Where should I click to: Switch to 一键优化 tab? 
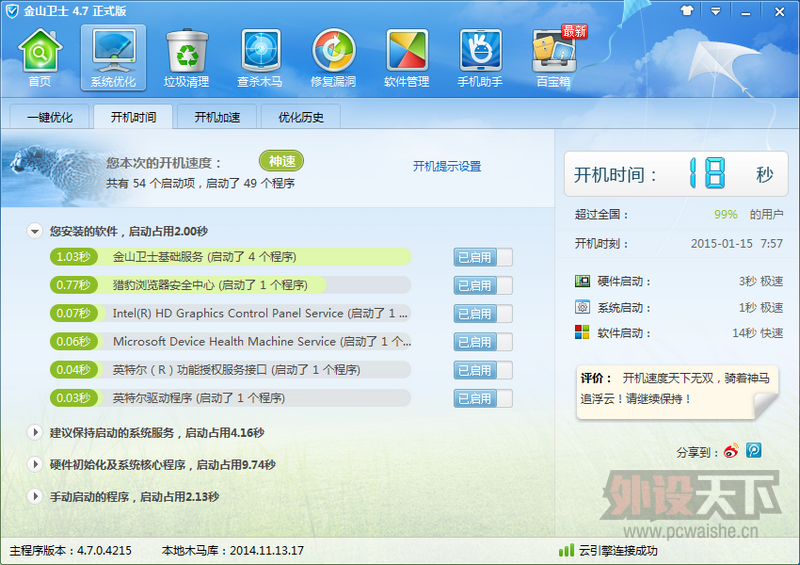coord(49,117)
